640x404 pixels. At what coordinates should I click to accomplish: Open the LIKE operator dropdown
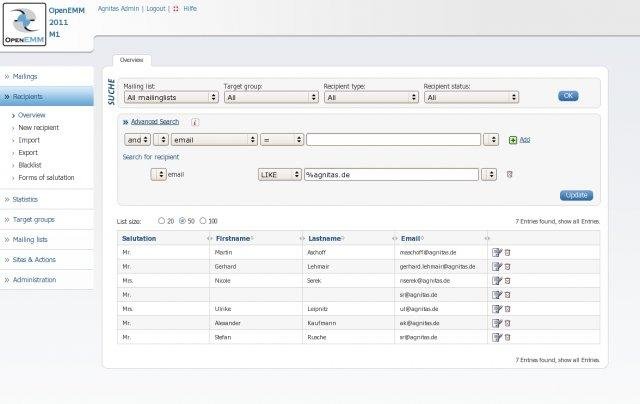click(x=279, y=174)
